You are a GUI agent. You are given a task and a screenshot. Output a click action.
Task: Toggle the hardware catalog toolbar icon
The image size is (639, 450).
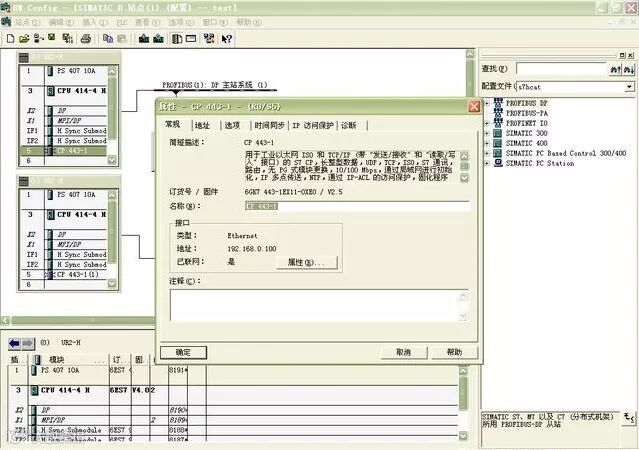(x=177, y=39)
